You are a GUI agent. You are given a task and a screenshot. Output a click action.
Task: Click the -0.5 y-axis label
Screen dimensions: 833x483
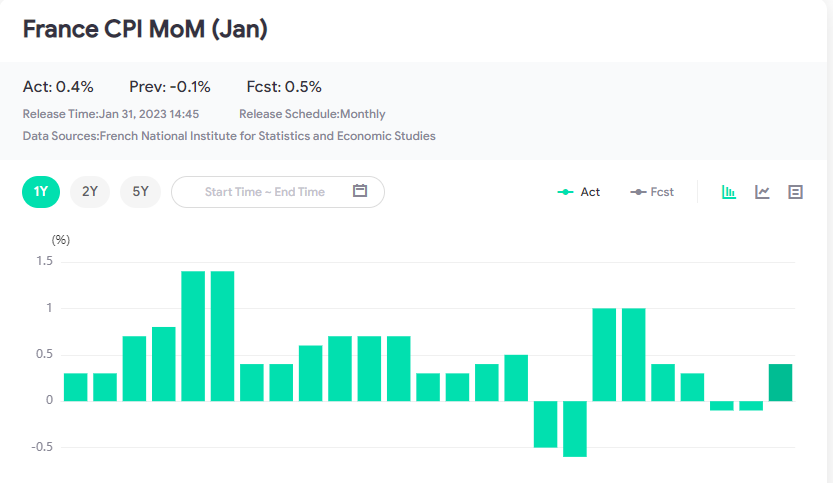pyautogui.click(x=42, y=447)
